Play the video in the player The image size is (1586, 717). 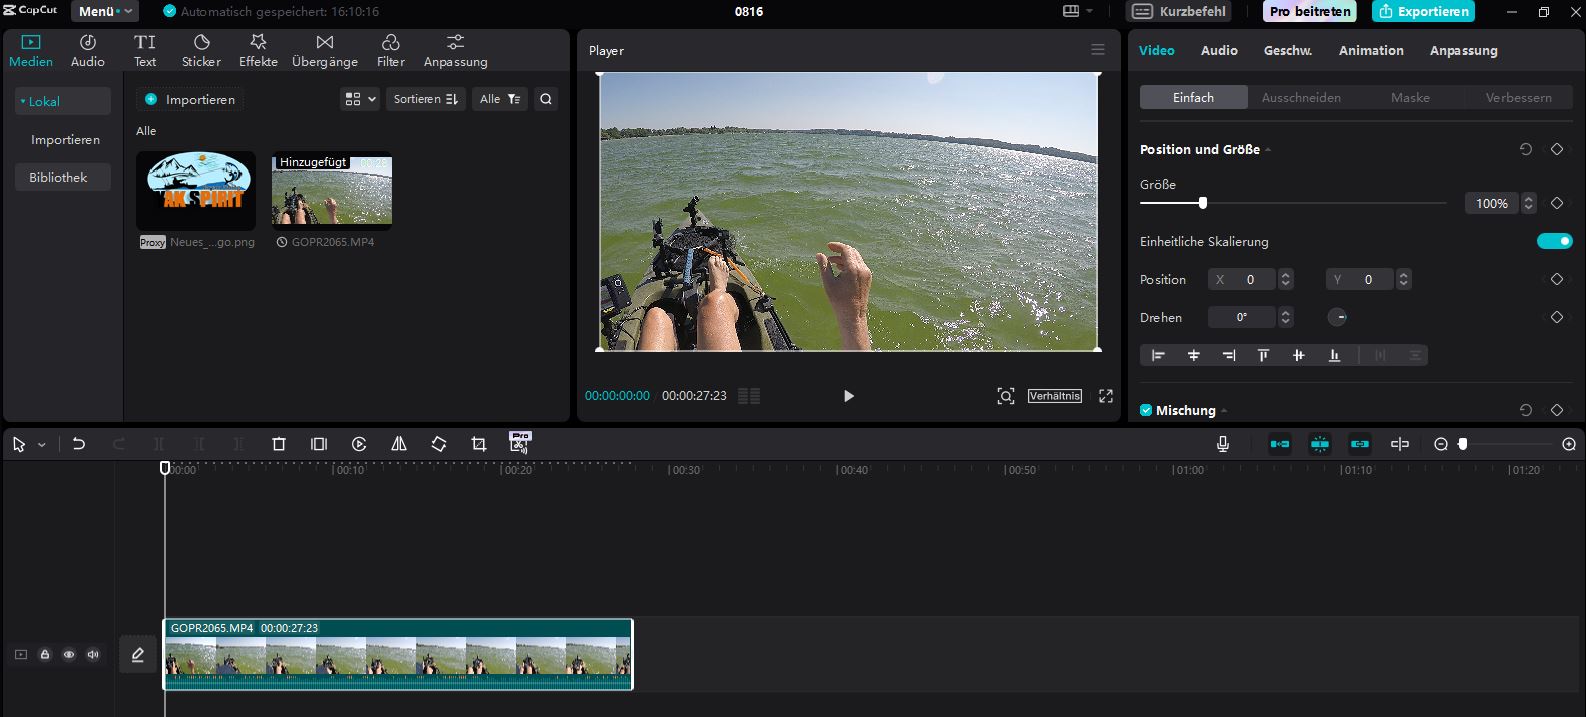tap(848, 396)
